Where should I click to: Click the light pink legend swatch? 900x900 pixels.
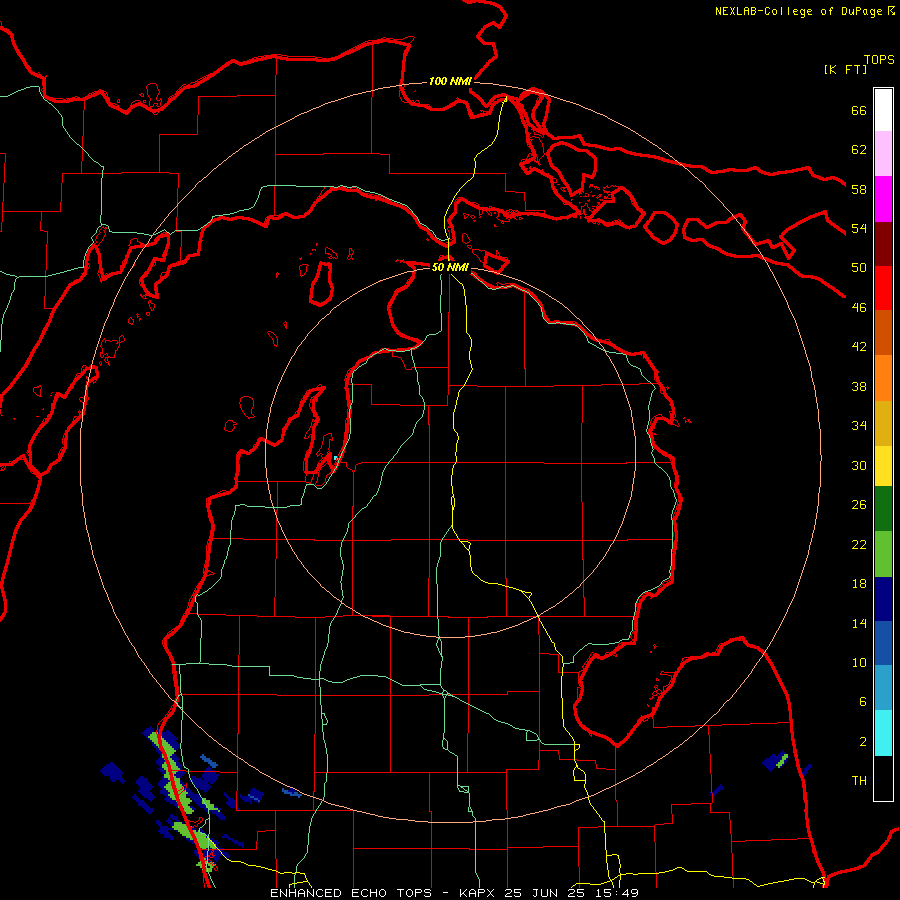883,154
